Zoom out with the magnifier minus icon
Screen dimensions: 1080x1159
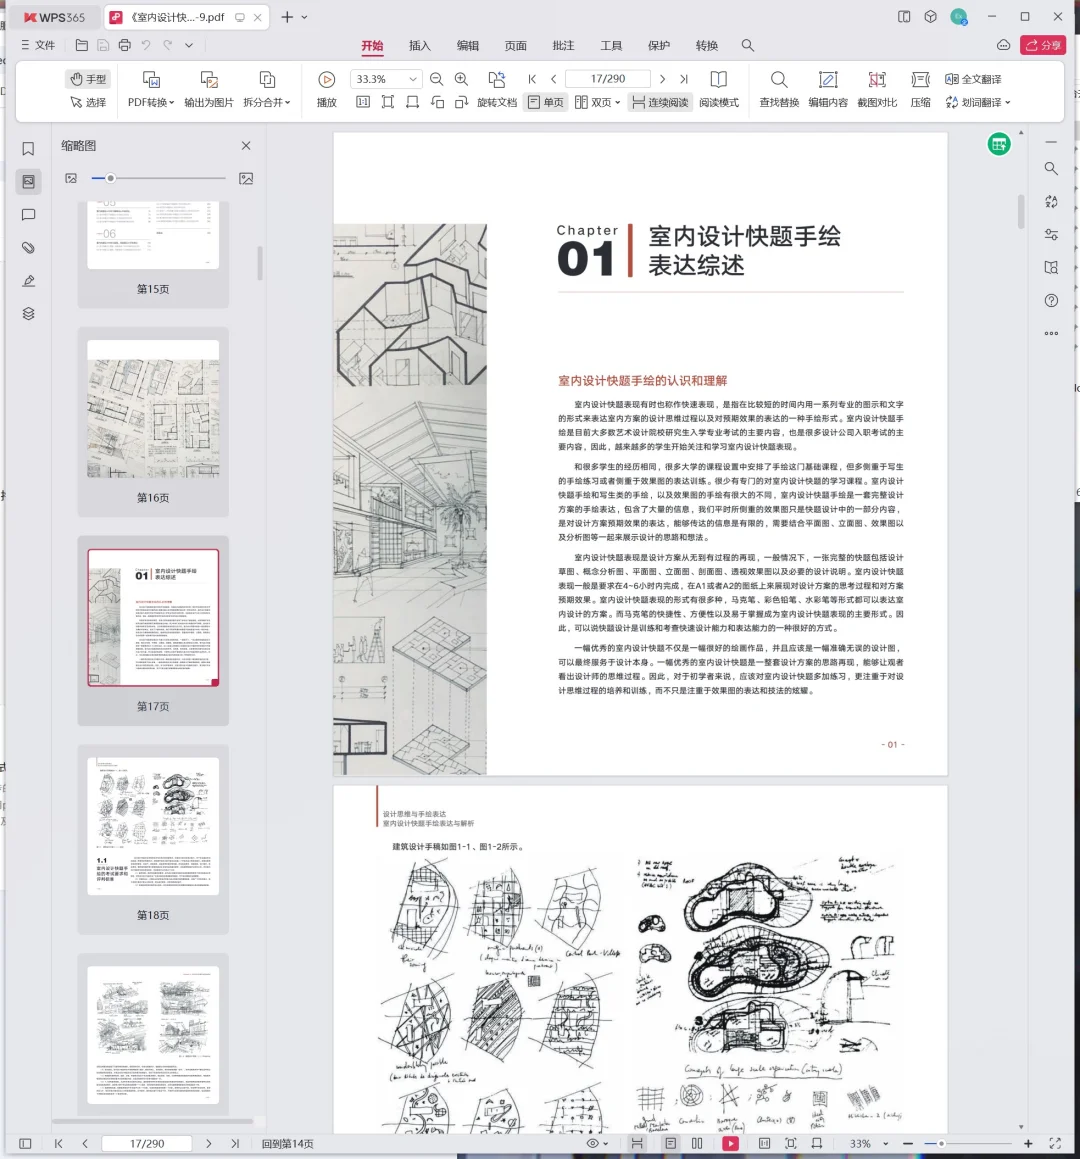436,79
